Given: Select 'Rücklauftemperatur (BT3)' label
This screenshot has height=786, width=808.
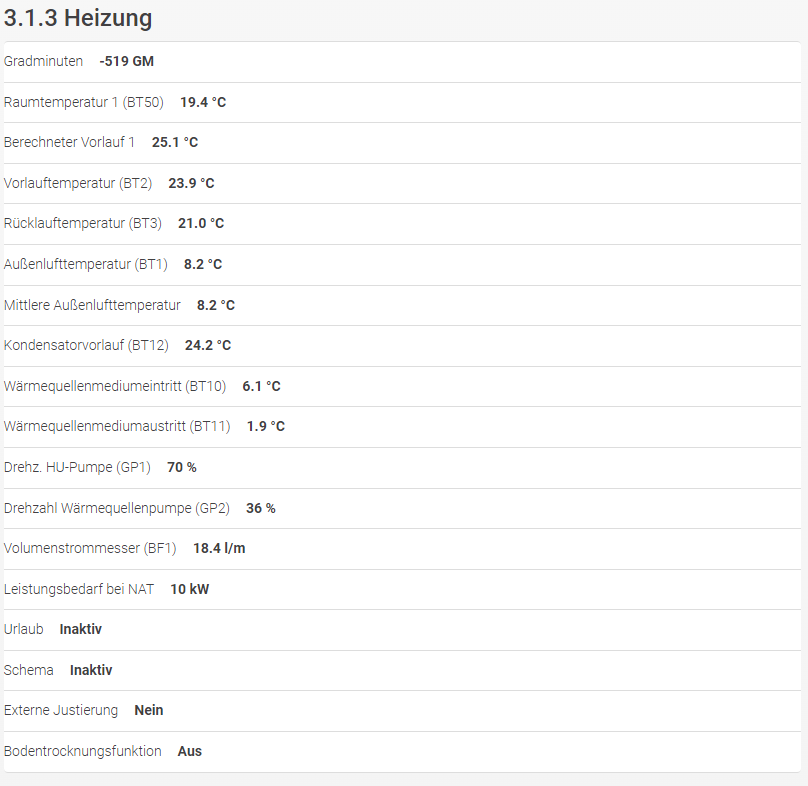Looking at the screenshot, I should pos(82,224).
